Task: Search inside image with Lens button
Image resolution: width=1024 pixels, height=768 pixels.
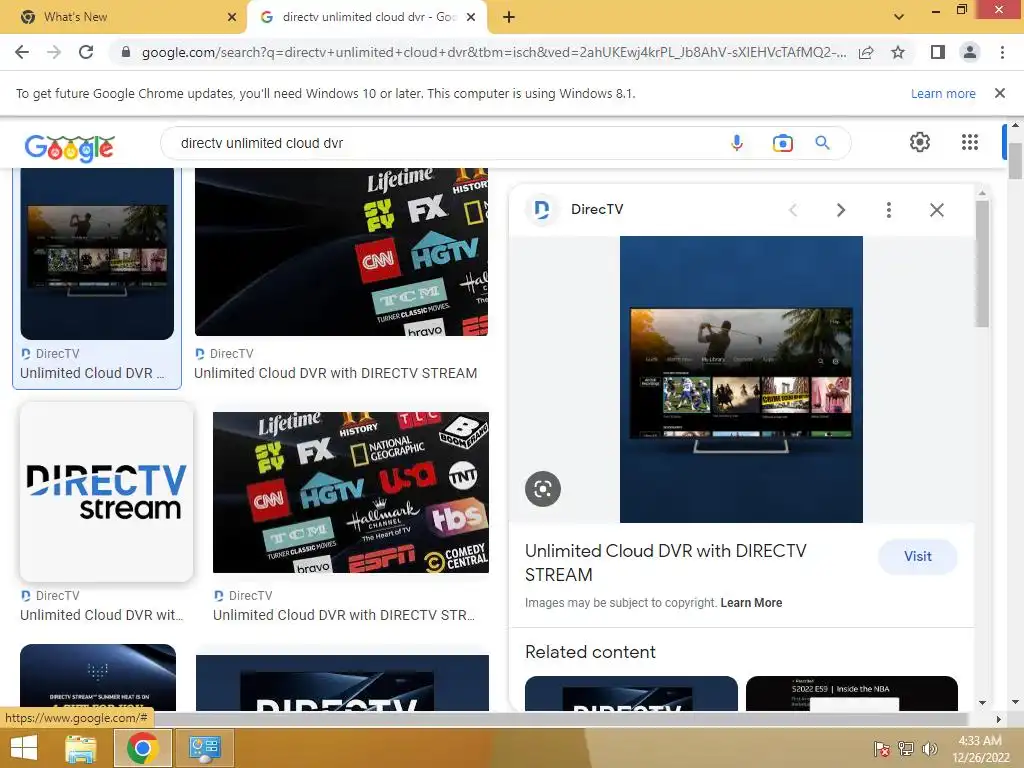Action: pyautogui.click(x=543, y=488)
